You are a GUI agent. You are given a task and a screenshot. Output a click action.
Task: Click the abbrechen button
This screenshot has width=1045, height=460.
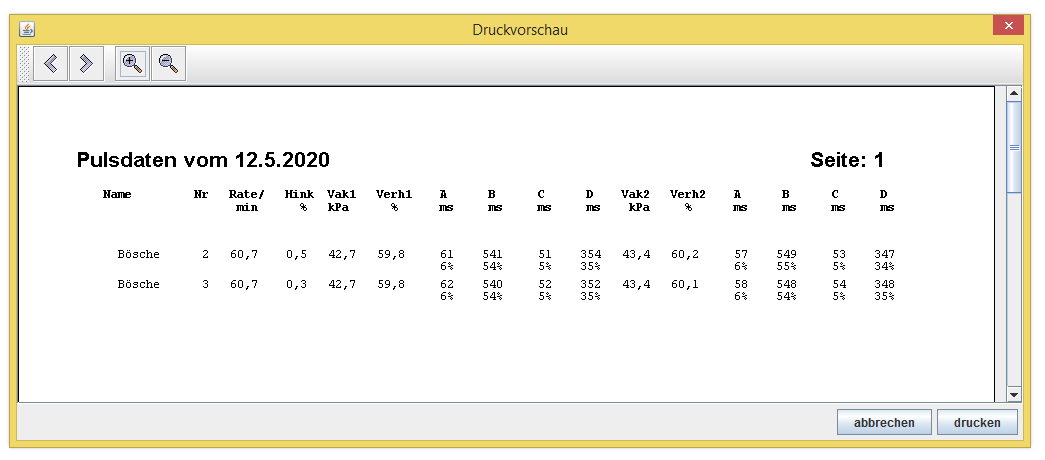coord(884,423)
